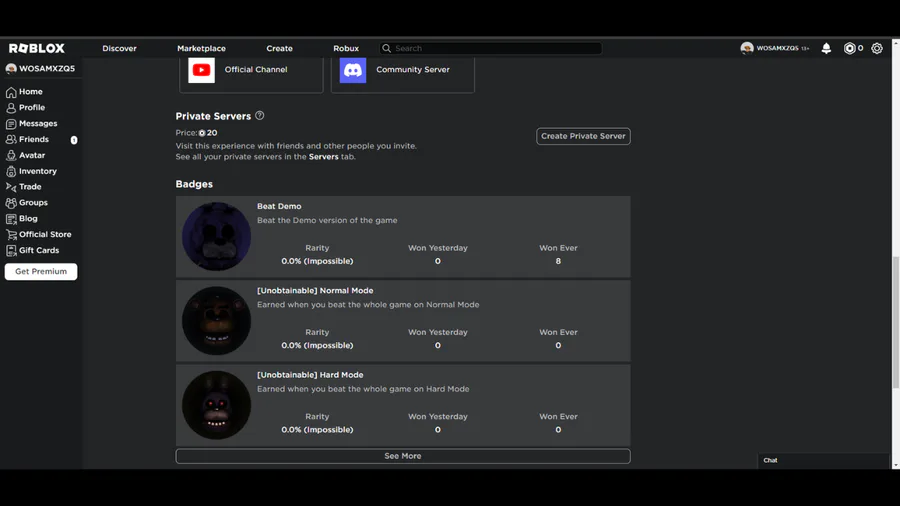
Task: Open the Official Channel link
Action: pyautogui.click(x=256, y=69)
